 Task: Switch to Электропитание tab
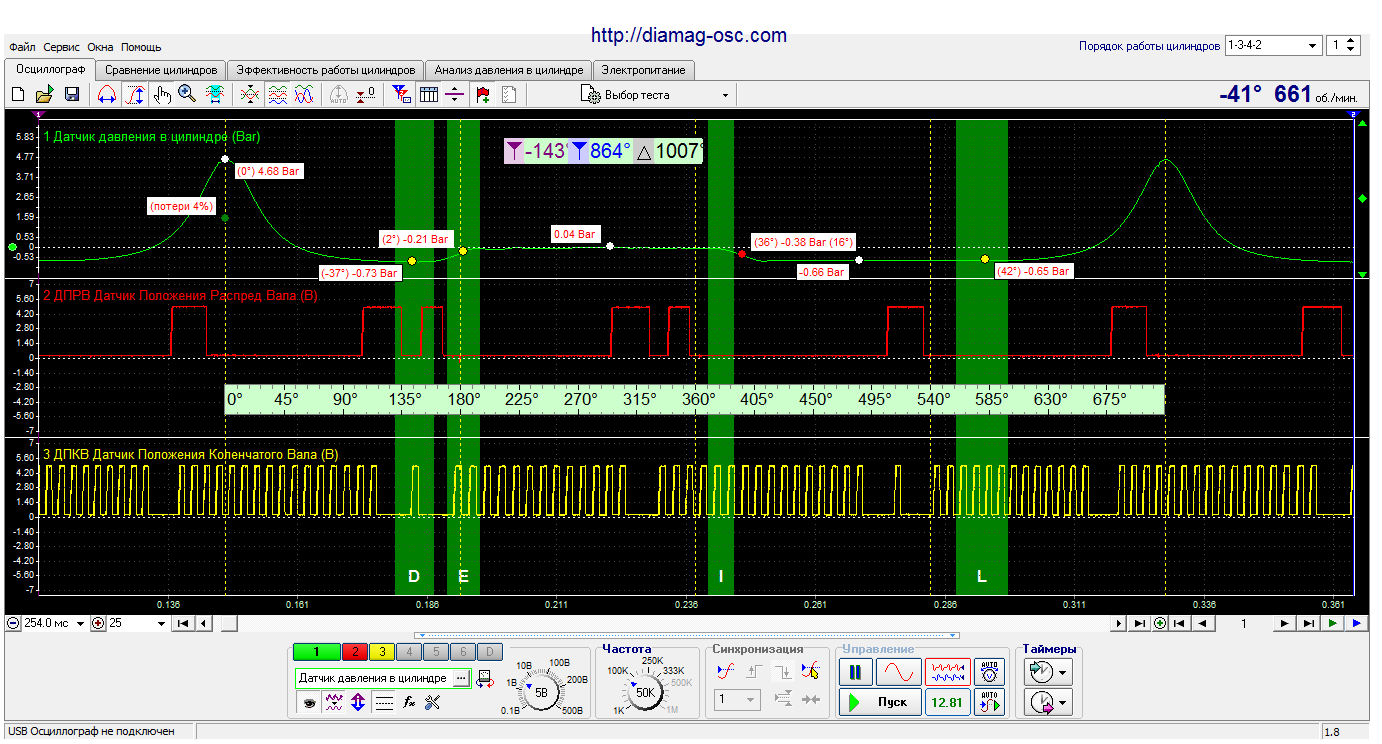click(x=644, y=70)
